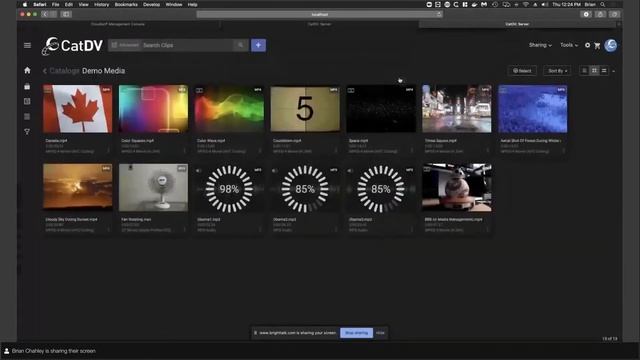Screen dimensions: 640x360
Task: Click the Hide link next to Stop sharing
Action: (x=380, y=333)
